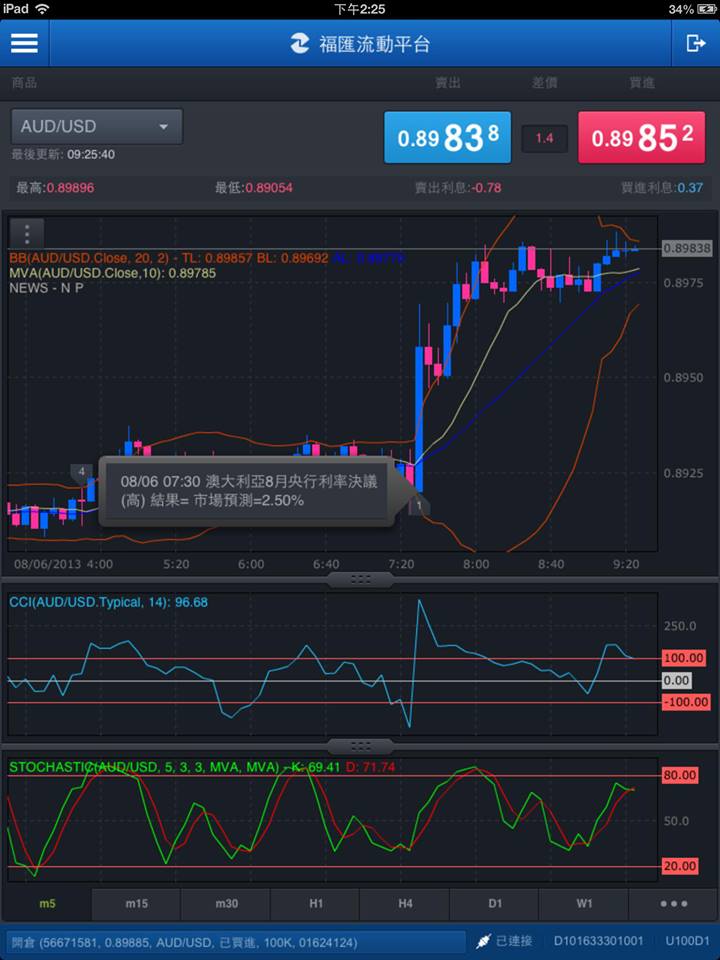Tap the 0.8950 price axis label
The height and width of the screenshot is (960, 720).
click(x=683, y=377)
